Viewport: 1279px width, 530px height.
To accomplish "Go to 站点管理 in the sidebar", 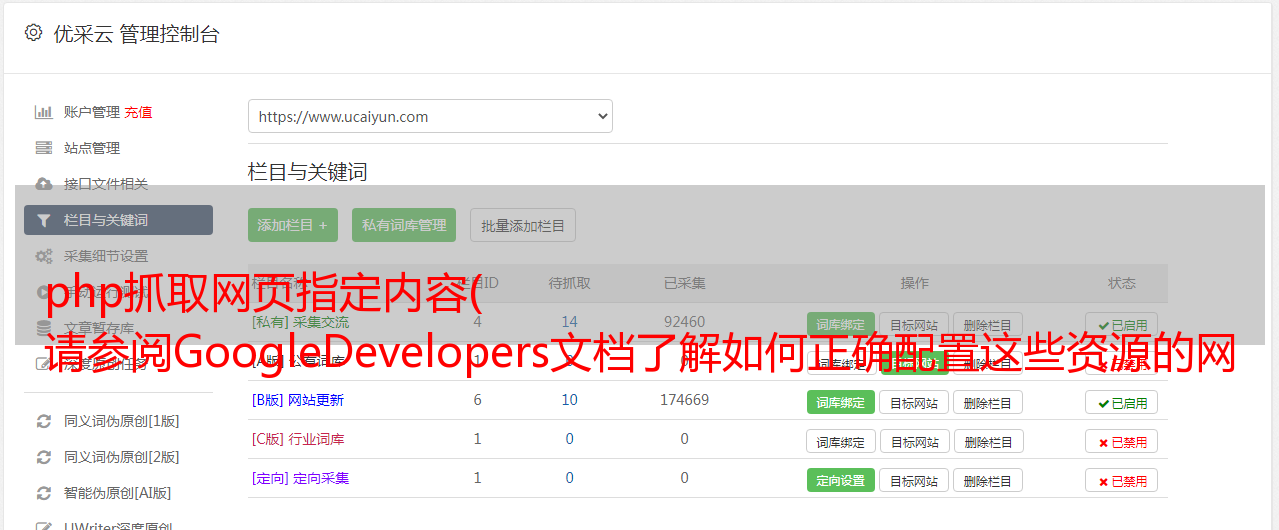I will [x=92, y=148].
